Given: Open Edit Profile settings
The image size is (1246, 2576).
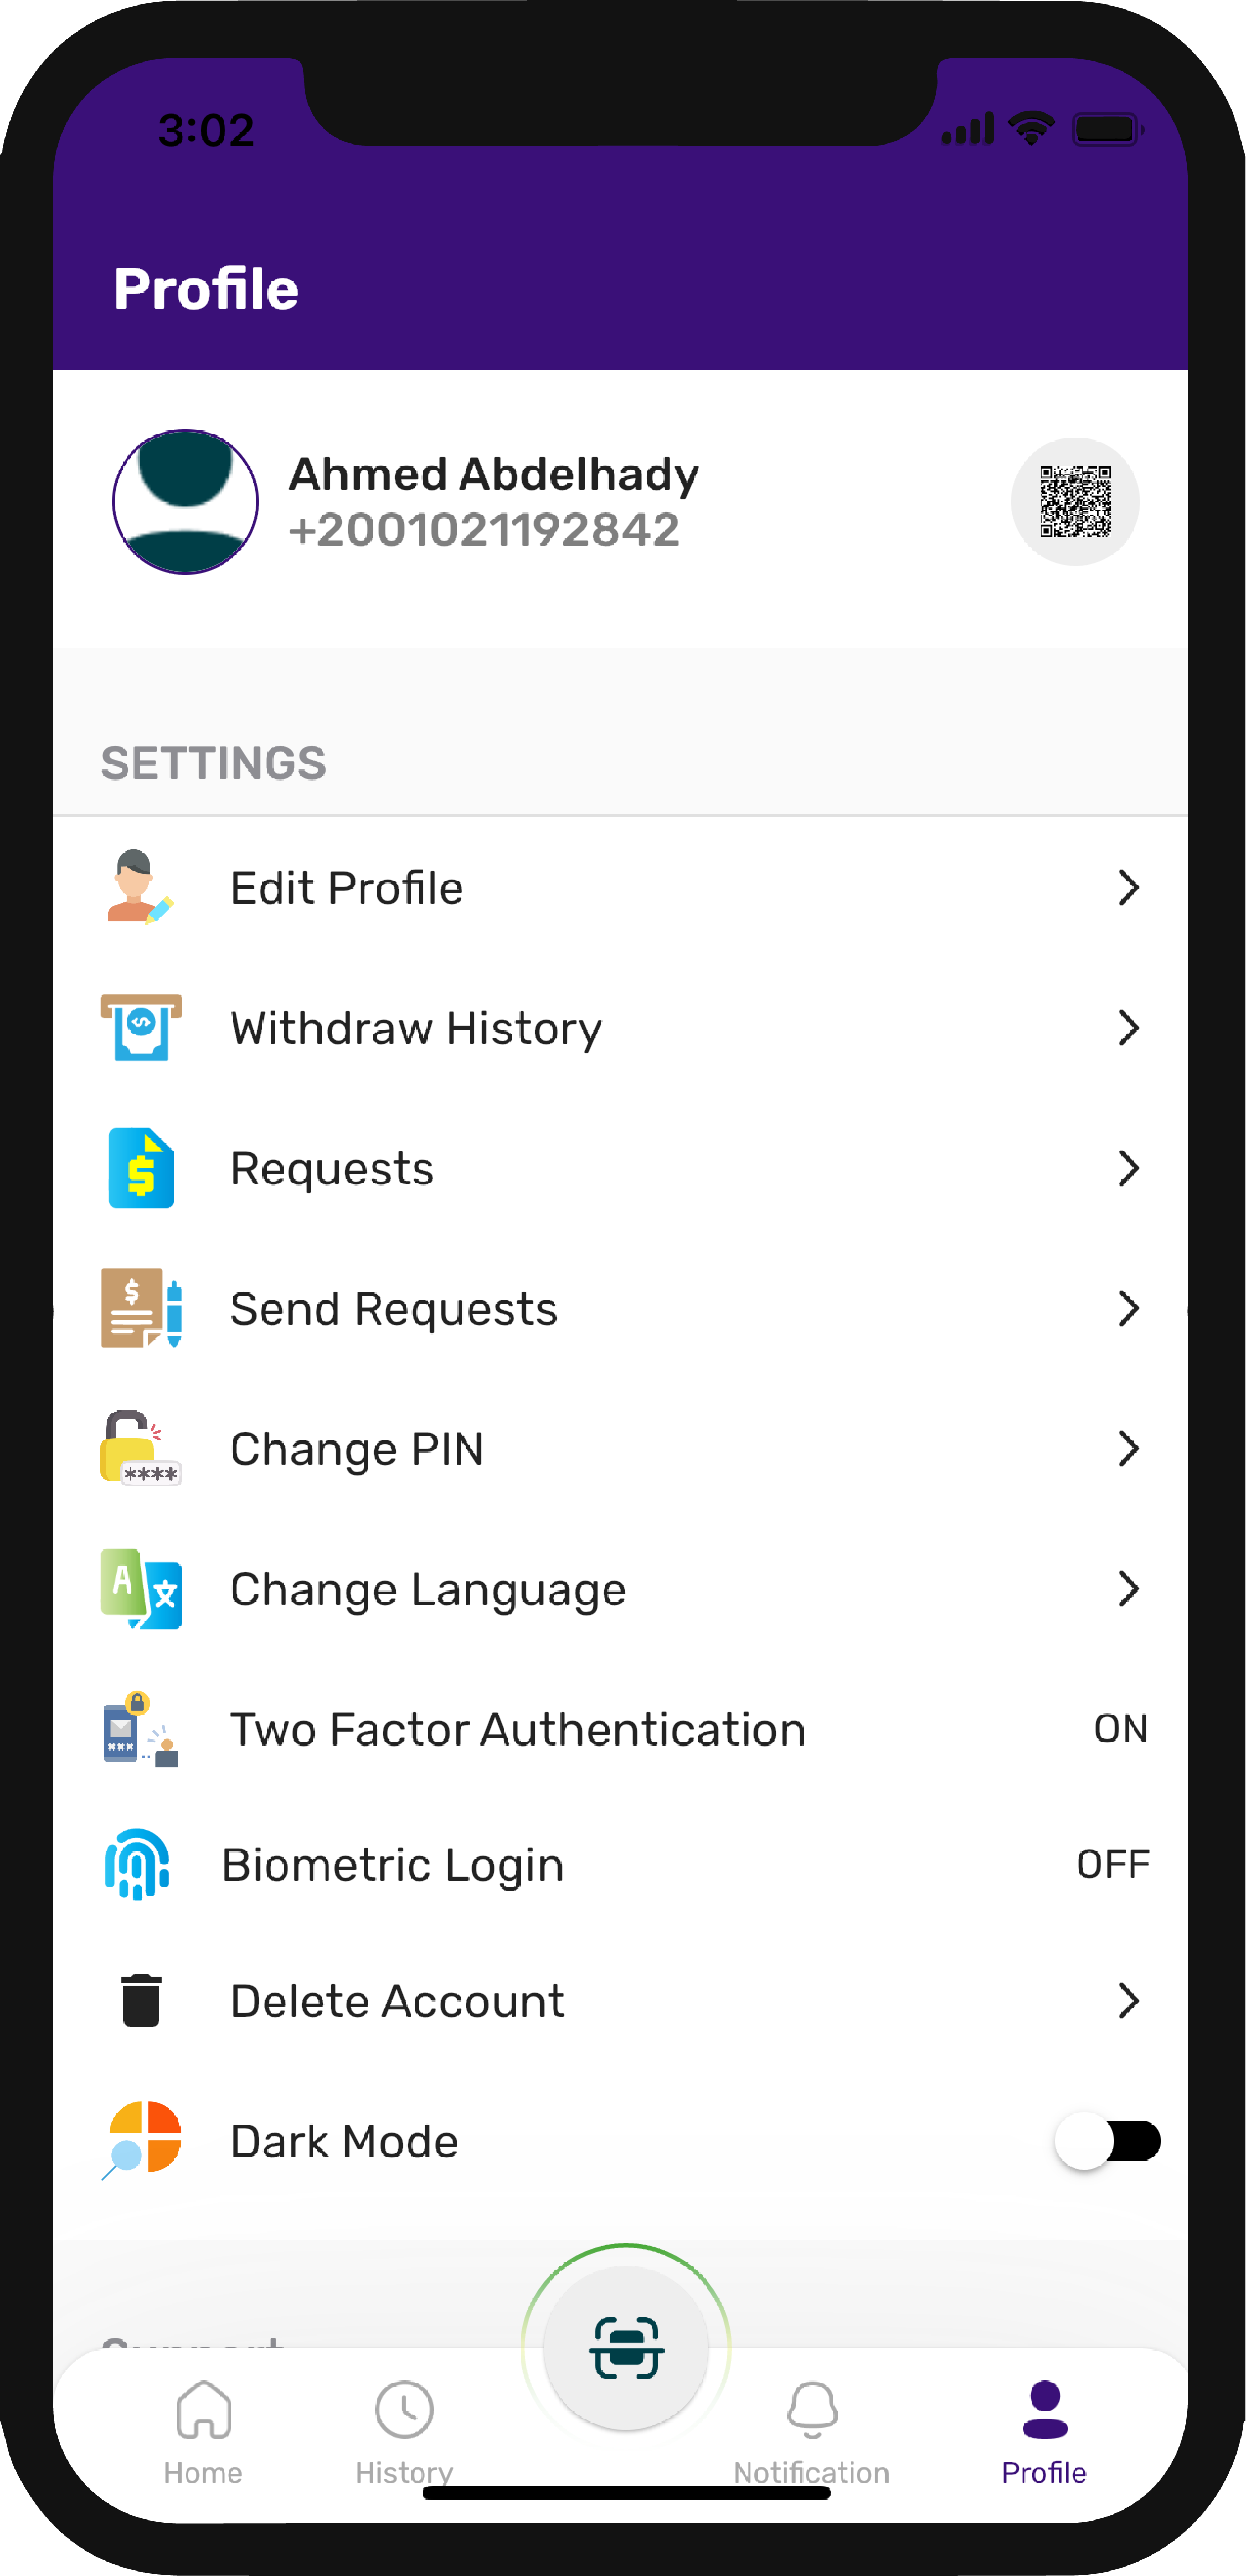Looking at the screenshot, I should (622, 887).
